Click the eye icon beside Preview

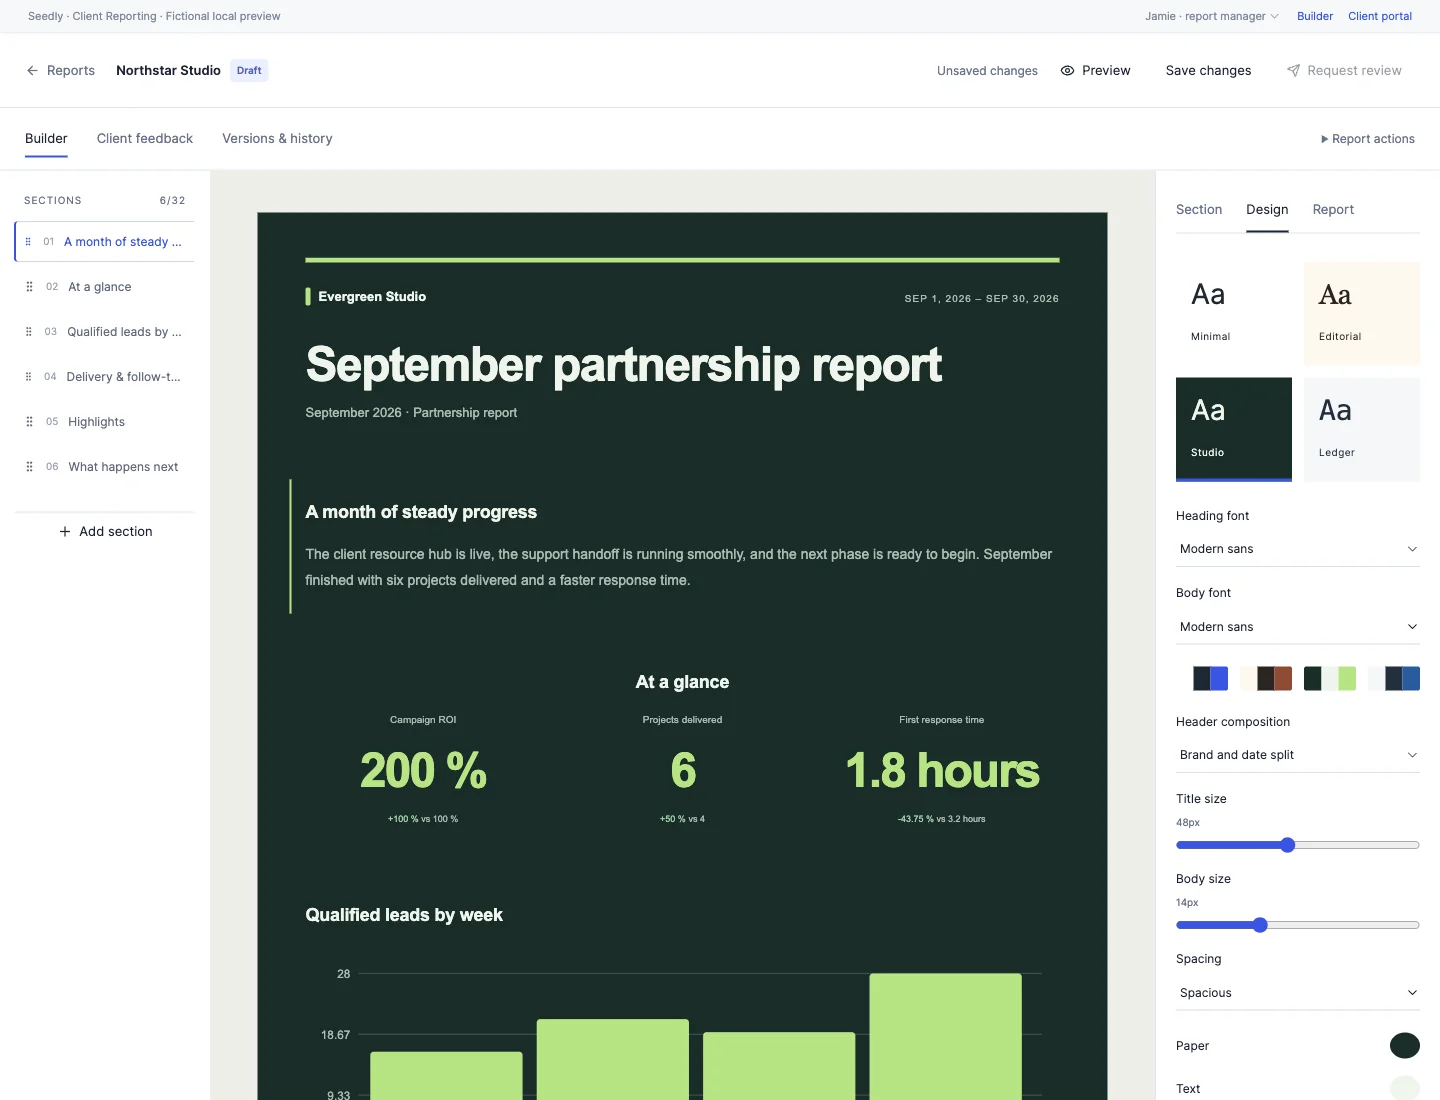(x=1067, y=71)
